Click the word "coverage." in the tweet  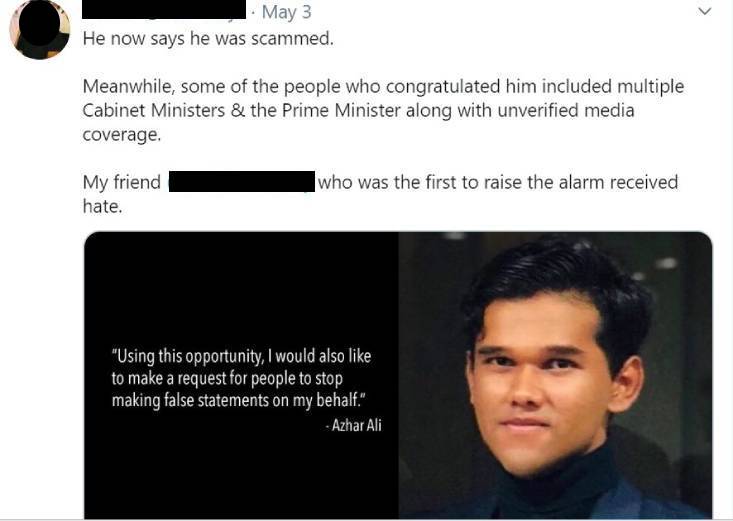(x=121, y=135)
